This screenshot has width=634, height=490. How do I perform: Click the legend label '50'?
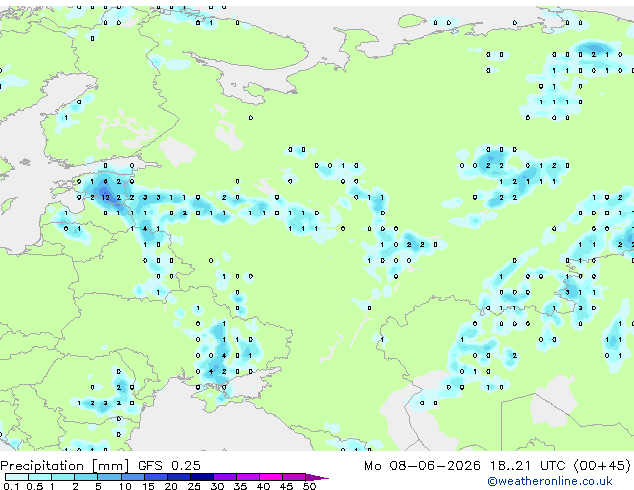309,486
